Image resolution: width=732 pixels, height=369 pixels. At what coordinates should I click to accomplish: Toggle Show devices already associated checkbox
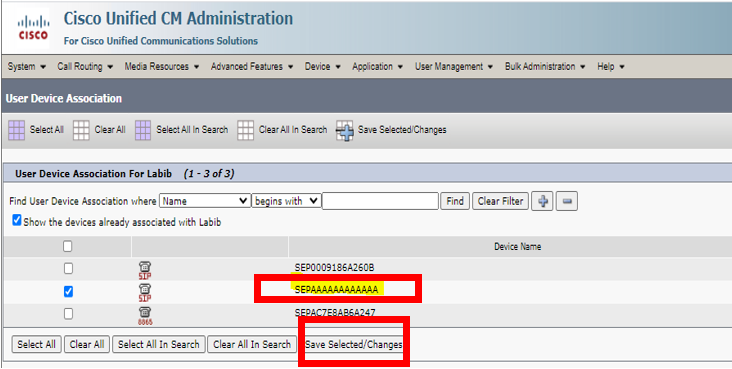(17, 221)
